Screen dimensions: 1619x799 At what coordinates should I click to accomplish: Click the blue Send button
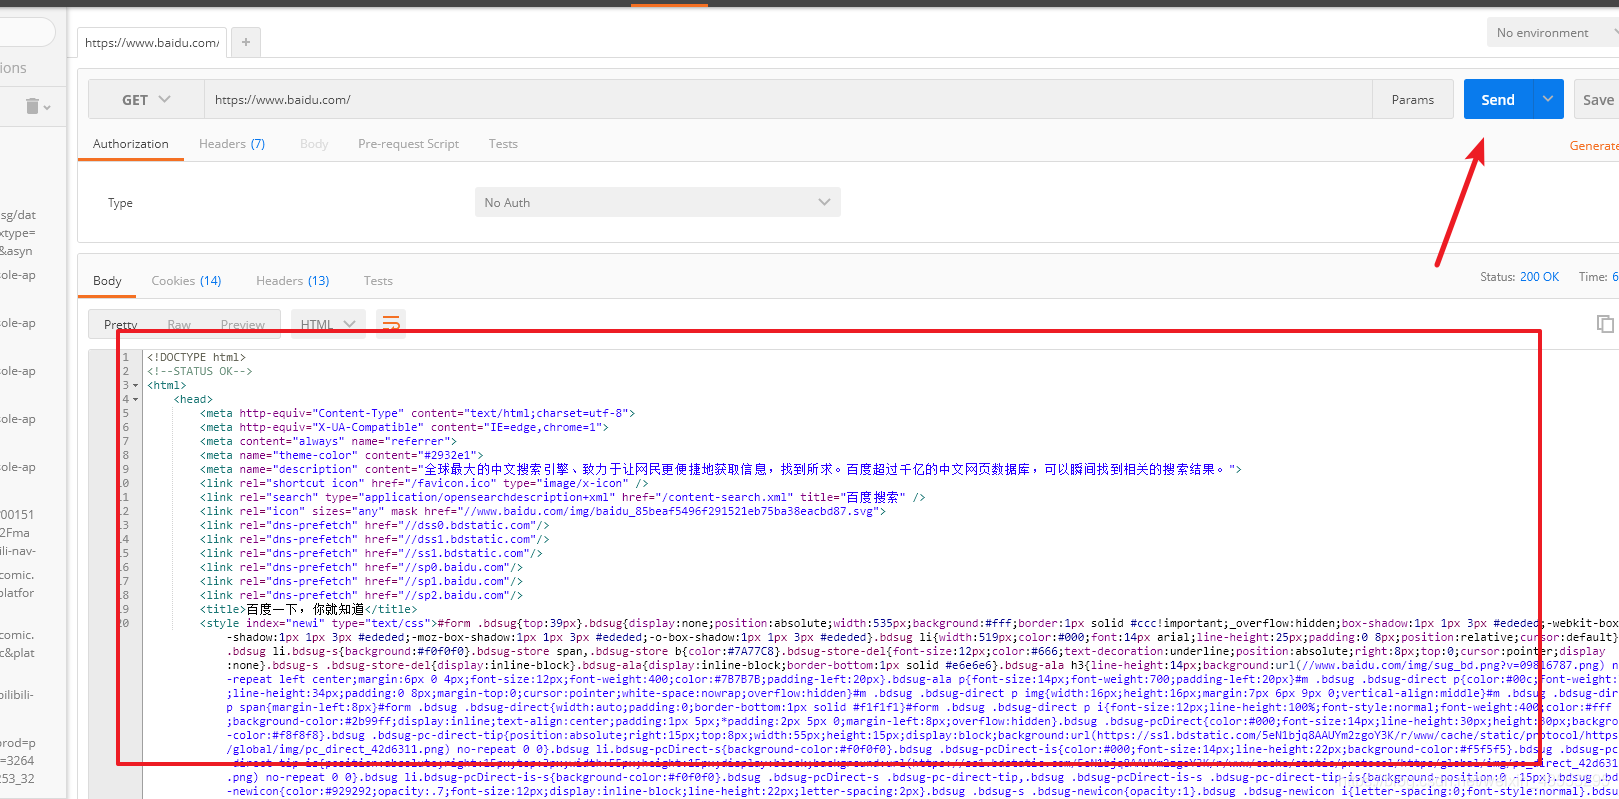[1498, 99]
